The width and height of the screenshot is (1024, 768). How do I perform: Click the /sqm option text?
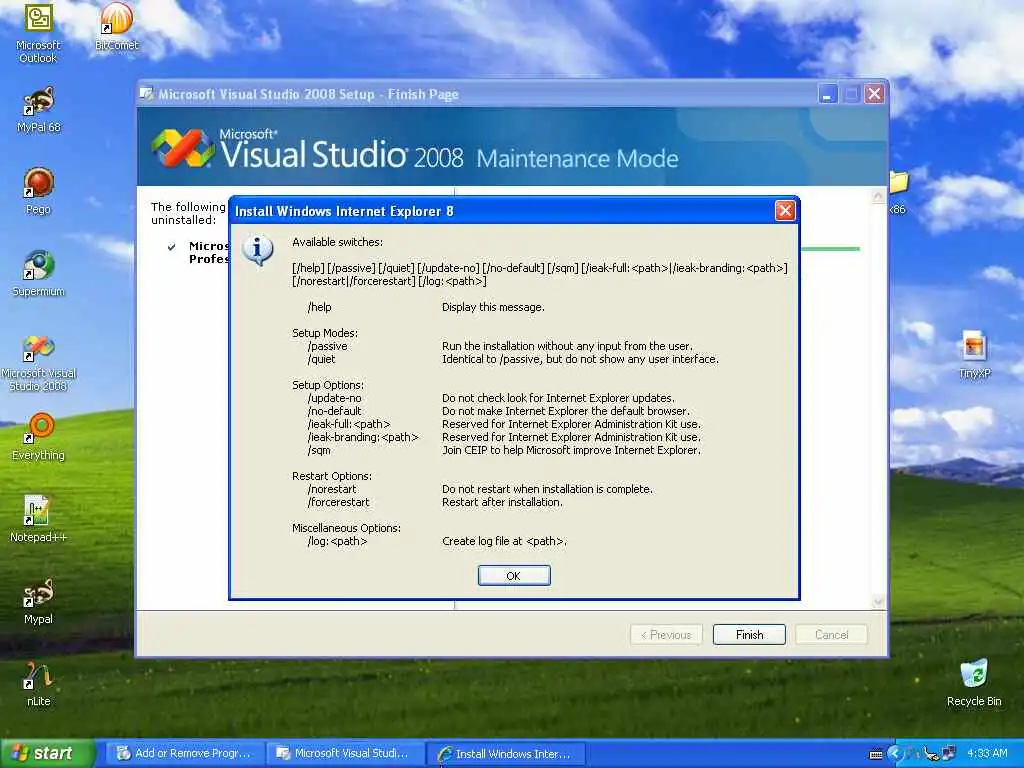pyautogui.click(x=319, y=451)
